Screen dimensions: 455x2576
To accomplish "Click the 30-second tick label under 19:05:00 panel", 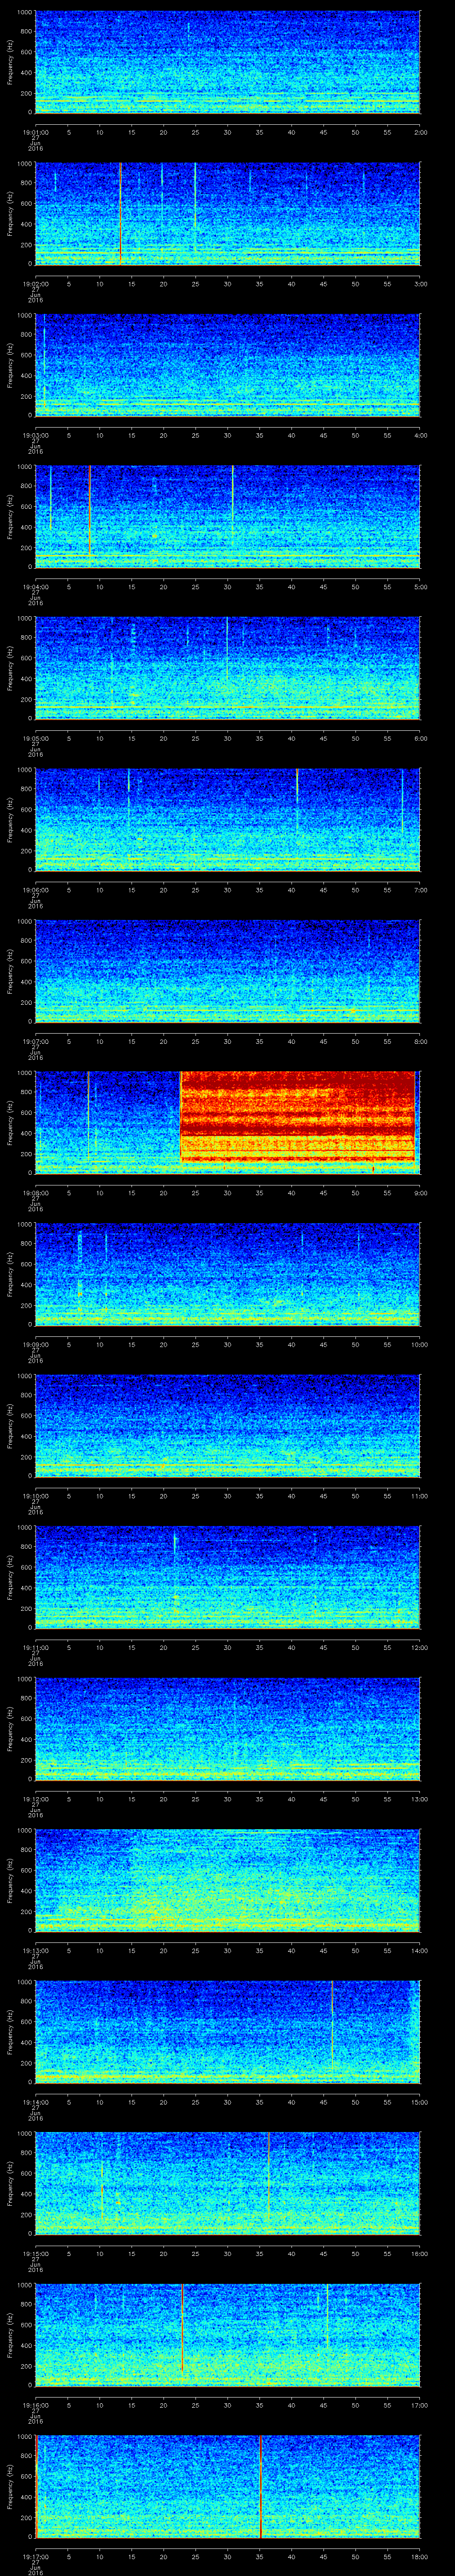I will coord(228,738).
